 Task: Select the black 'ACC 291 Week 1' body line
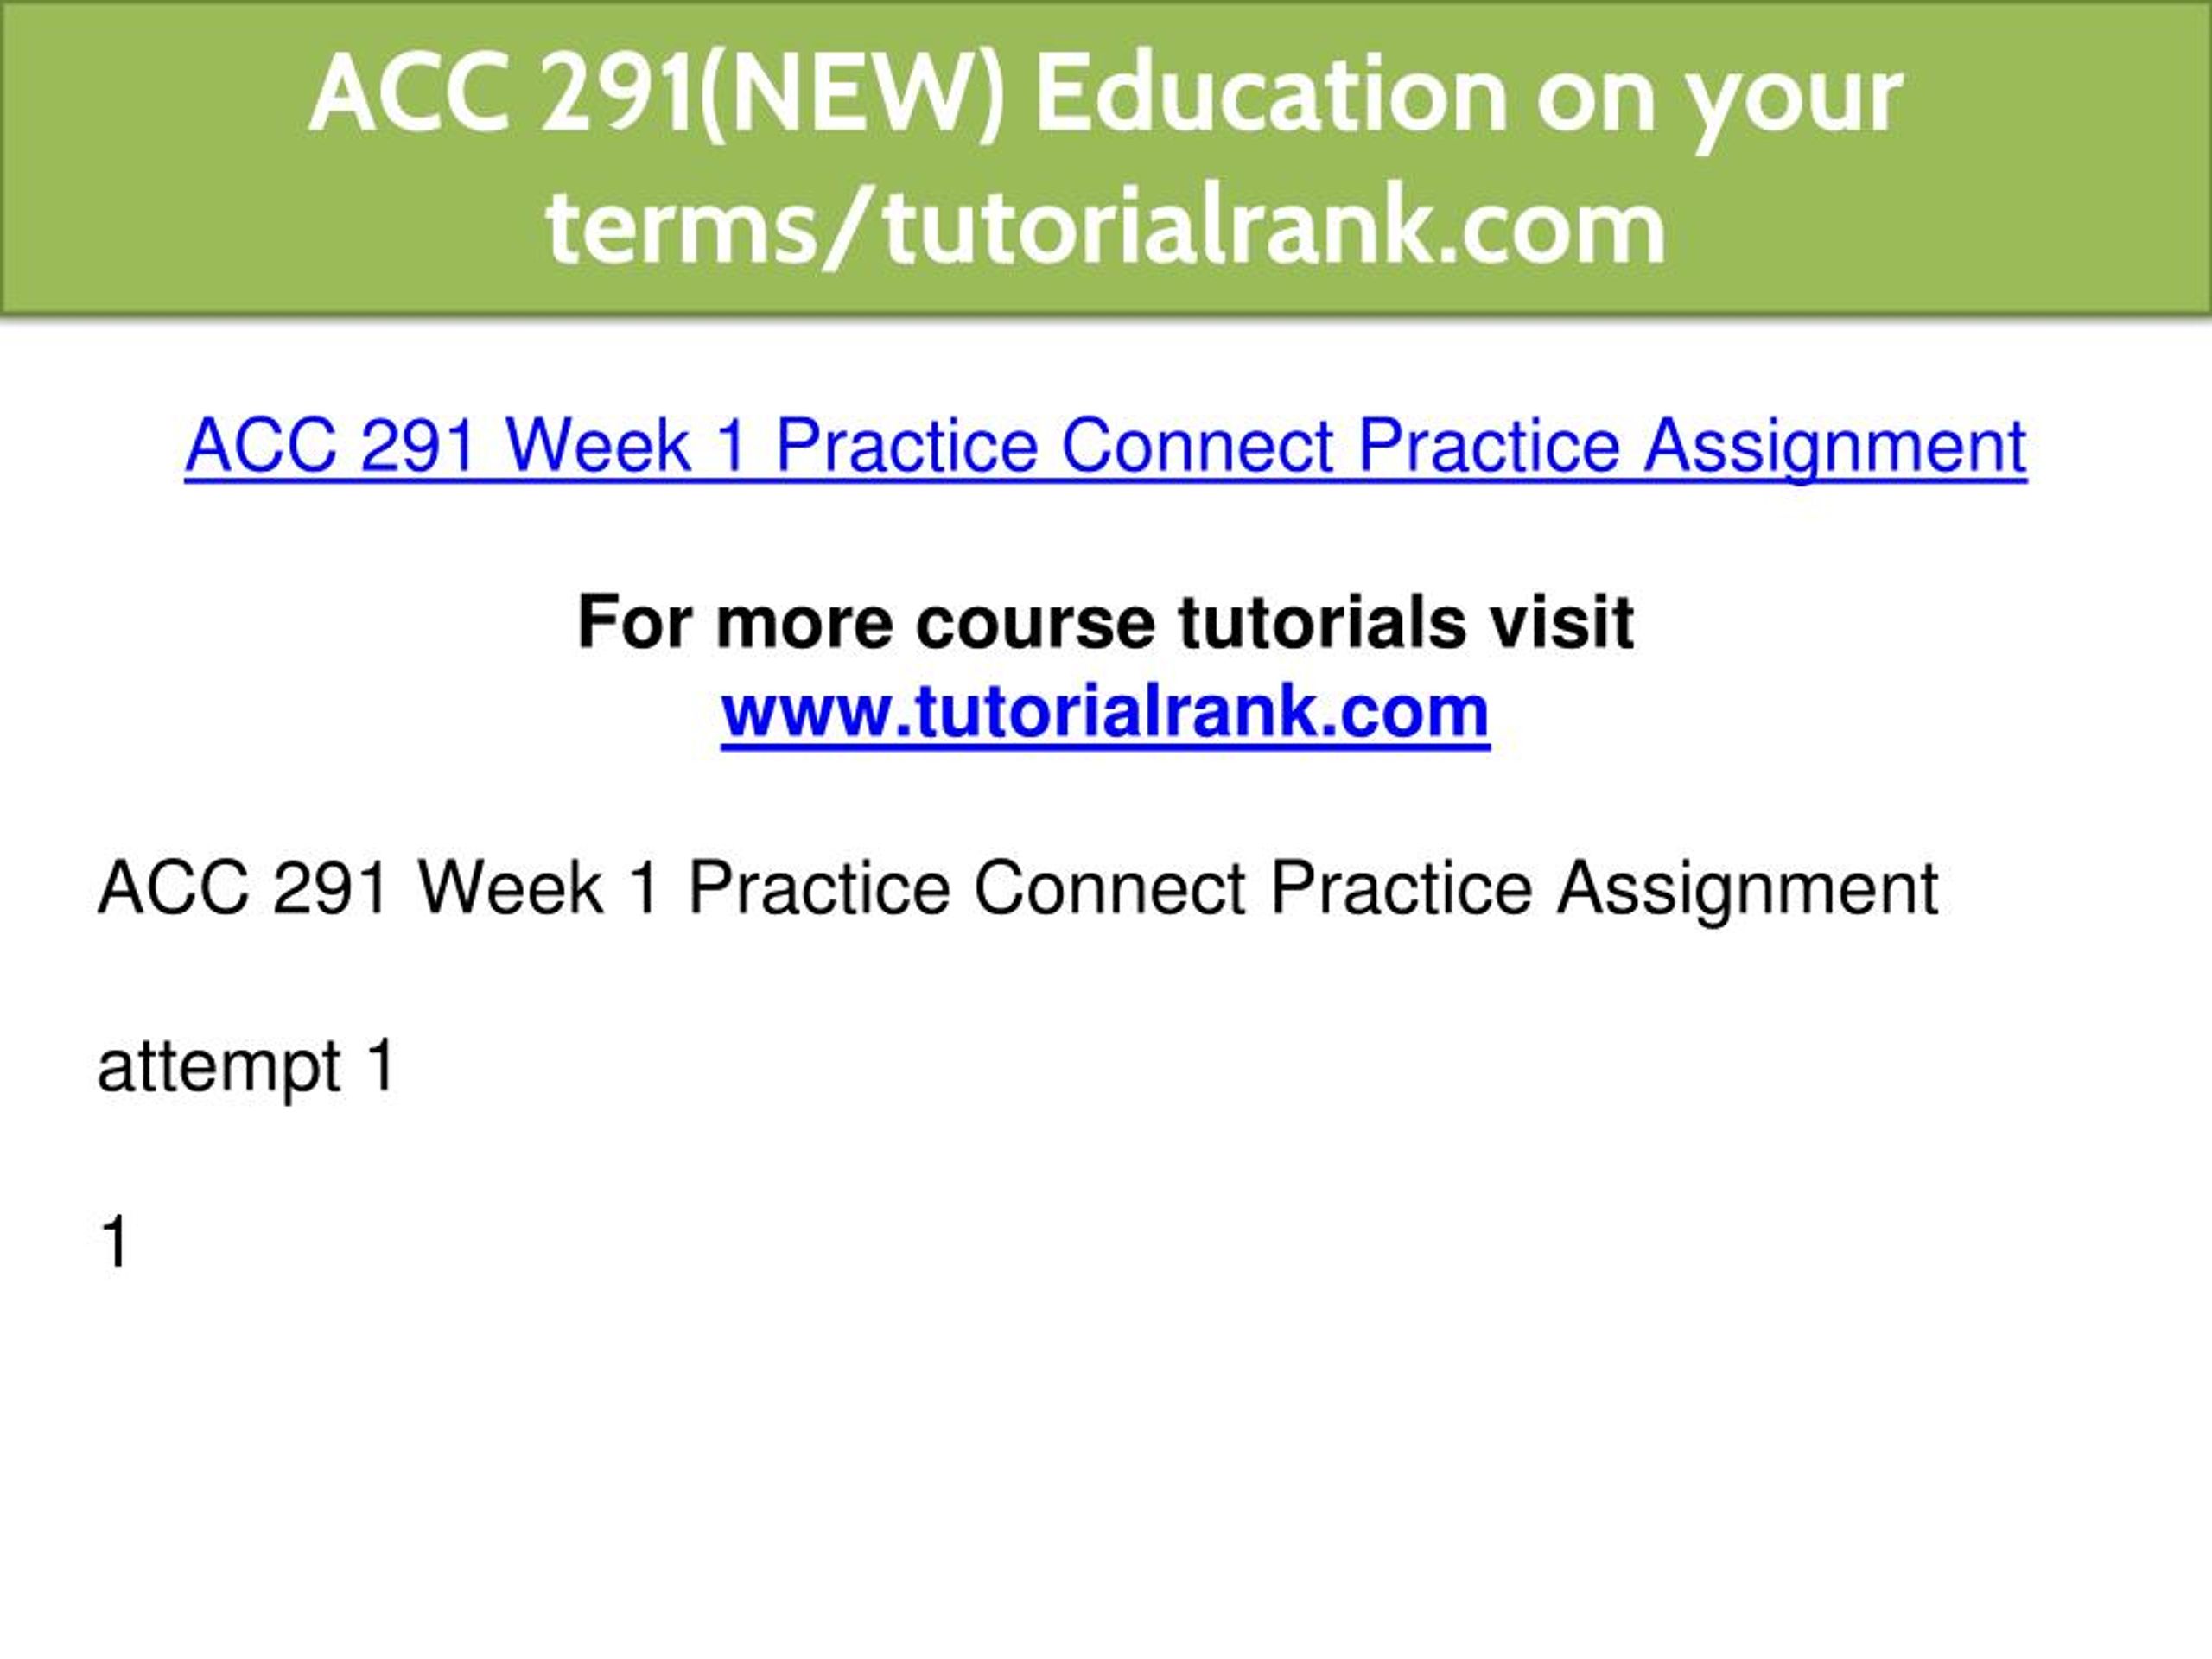tap(1017, 889)
